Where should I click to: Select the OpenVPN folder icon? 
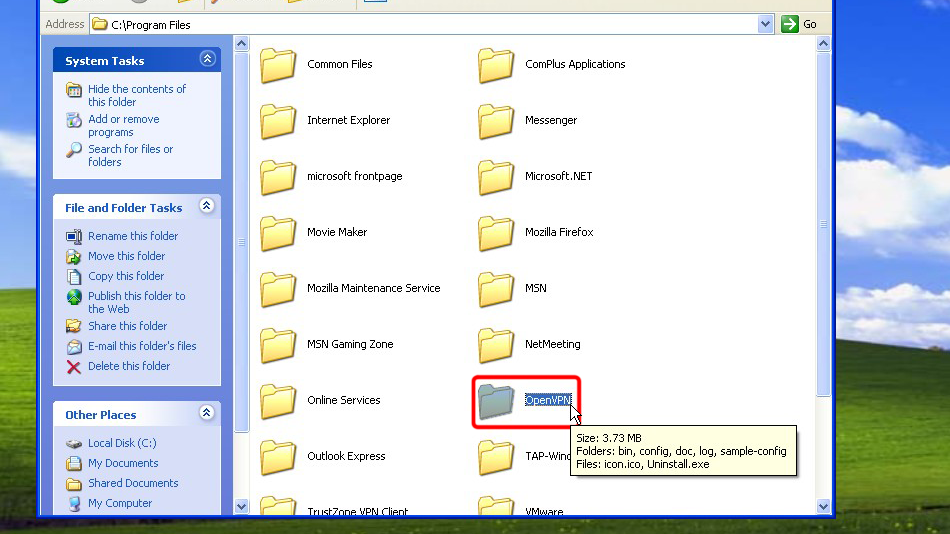tap(497, 401)
